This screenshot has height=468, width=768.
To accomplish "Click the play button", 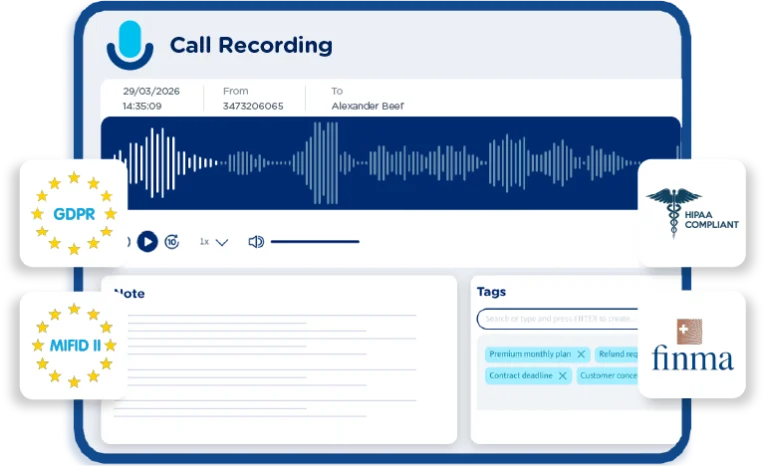I will click(x=147, y=242).
